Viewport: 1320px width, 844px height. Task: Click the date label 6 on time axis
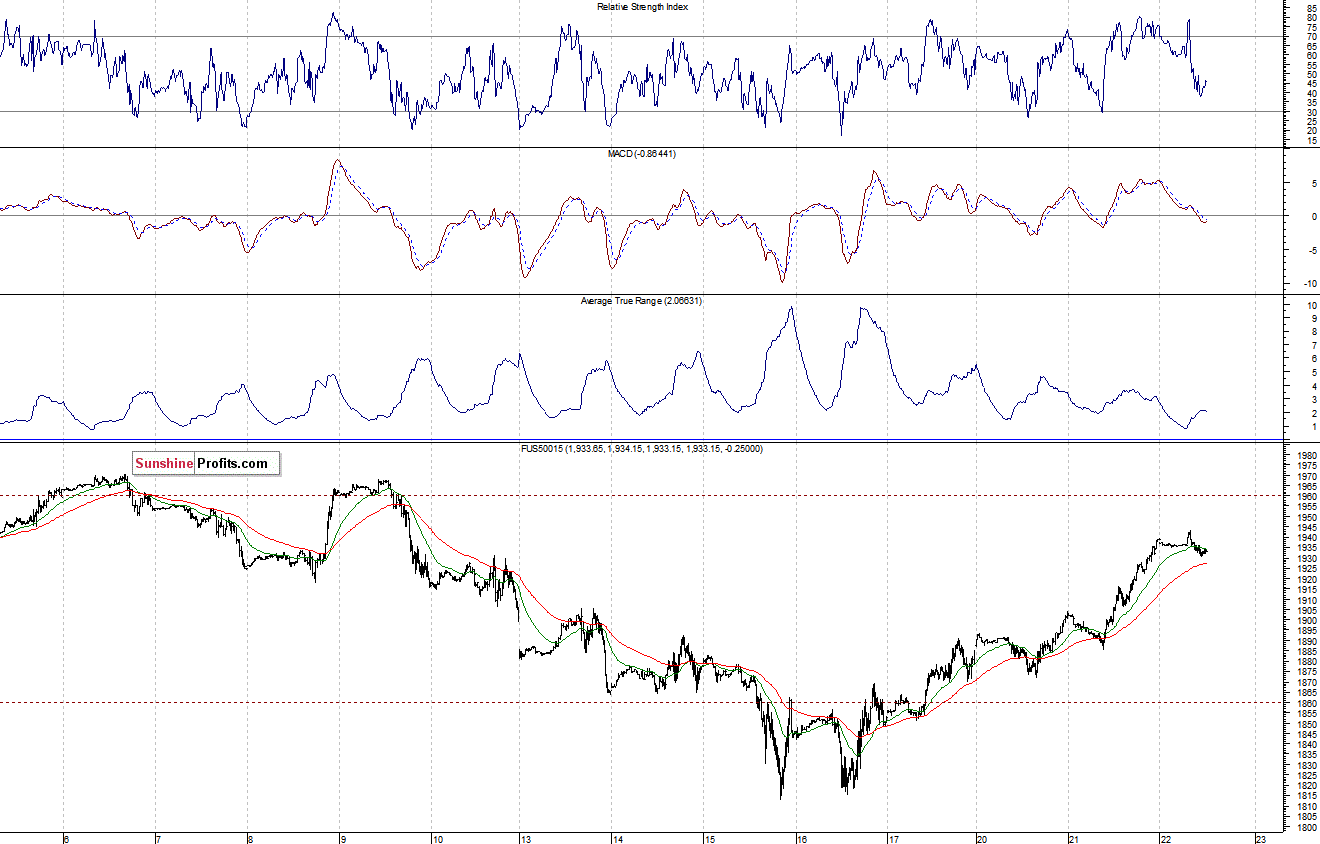(x=65, y=839)
